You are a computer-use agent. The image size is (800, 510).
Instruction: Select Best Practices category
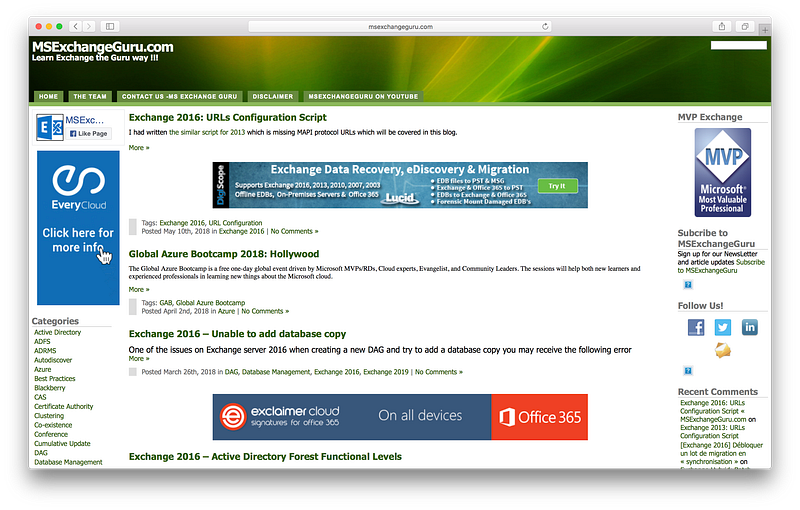(x=55, y=378)
